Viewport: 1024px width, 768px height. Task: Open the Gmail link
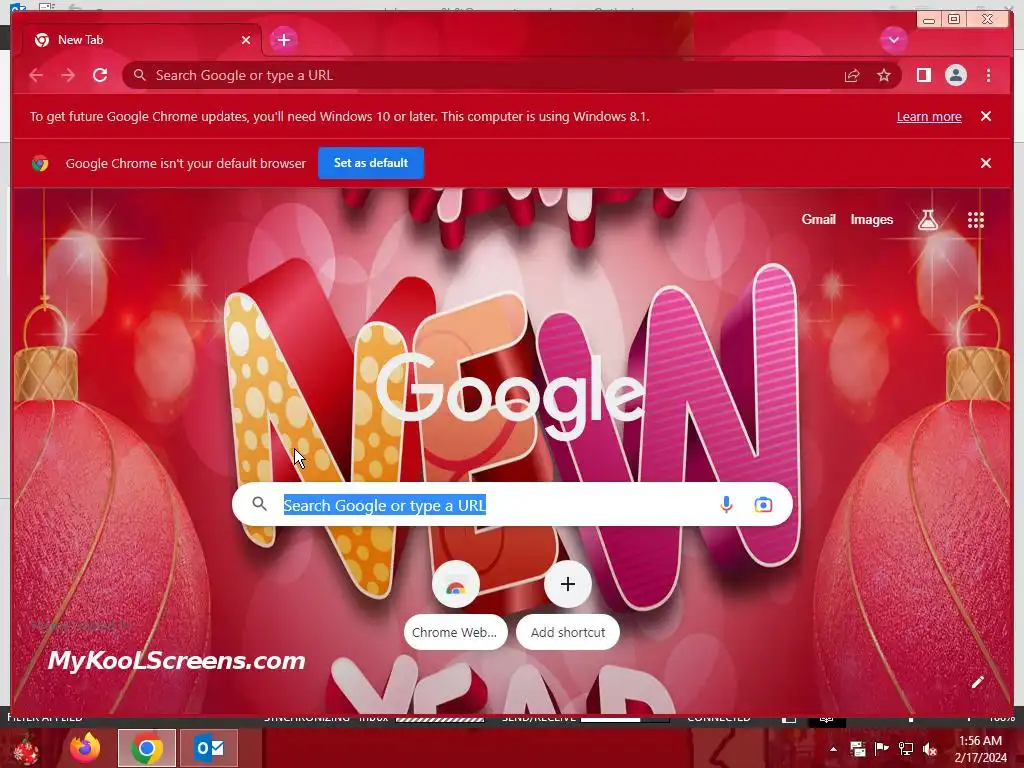[818, 219]
